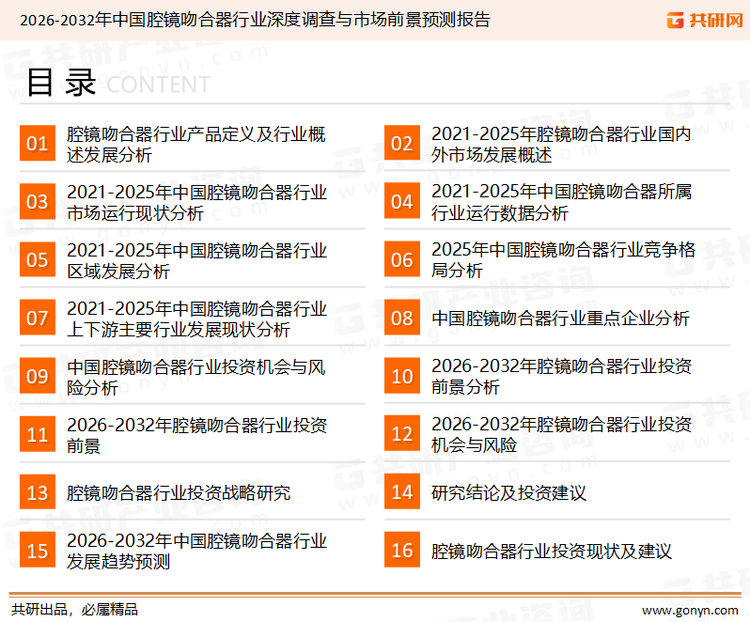Select chapter 腔镜吻合器行业投资战略研究

coord(178,493)
